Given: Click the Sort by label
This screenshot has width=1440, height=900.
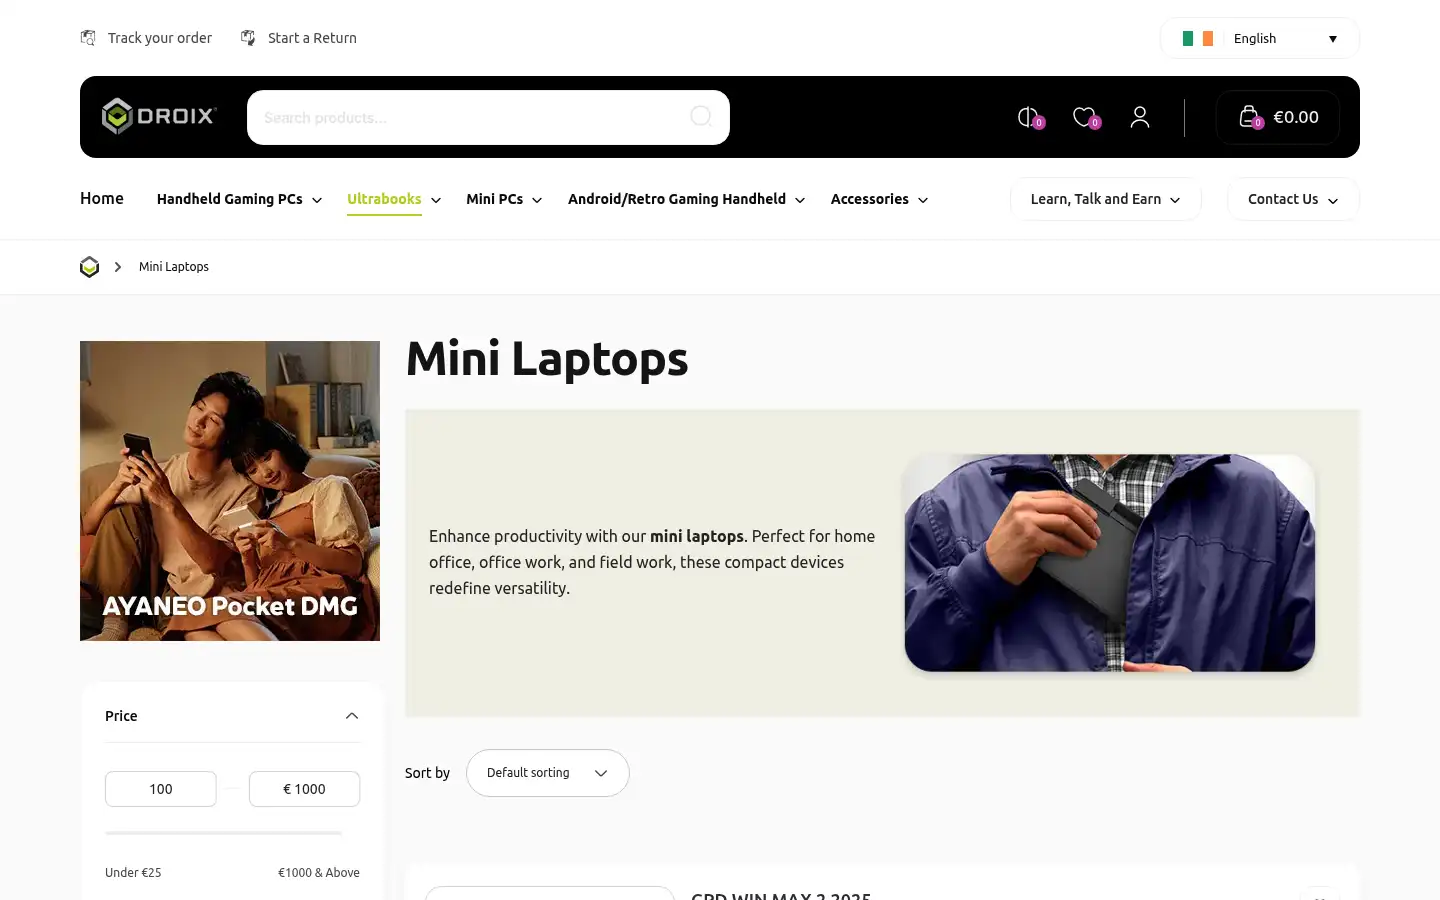Looking at the screenshot, I should click(x=427, y=773).
